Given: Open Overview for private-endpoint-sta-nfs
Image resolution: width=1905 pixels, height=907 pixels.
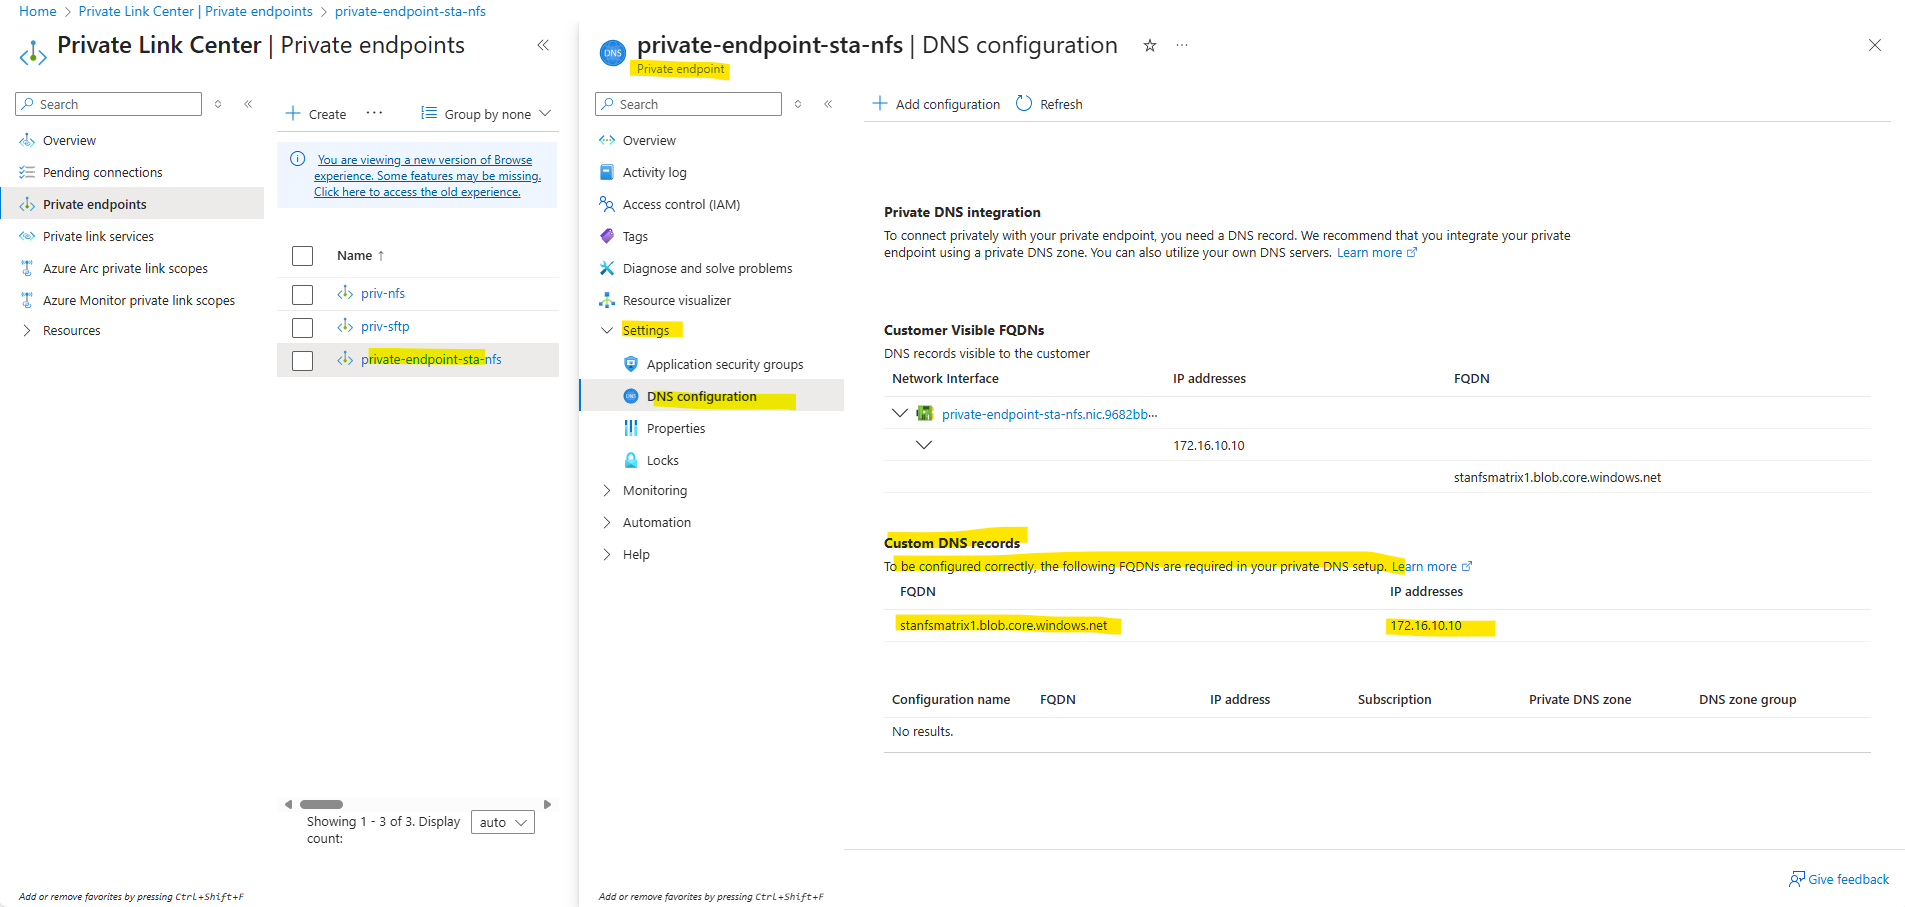Looking at the screenshot, I should pos(649,140).
